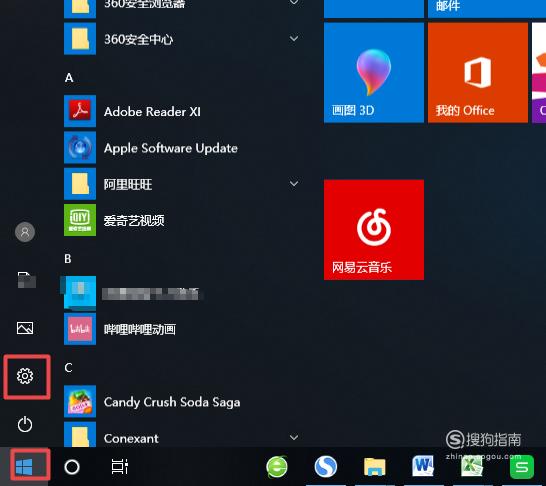The width and height of the screenshot is (546, 486).
Task: Open File Explorer on taskbar
Action: click(375, 467)
